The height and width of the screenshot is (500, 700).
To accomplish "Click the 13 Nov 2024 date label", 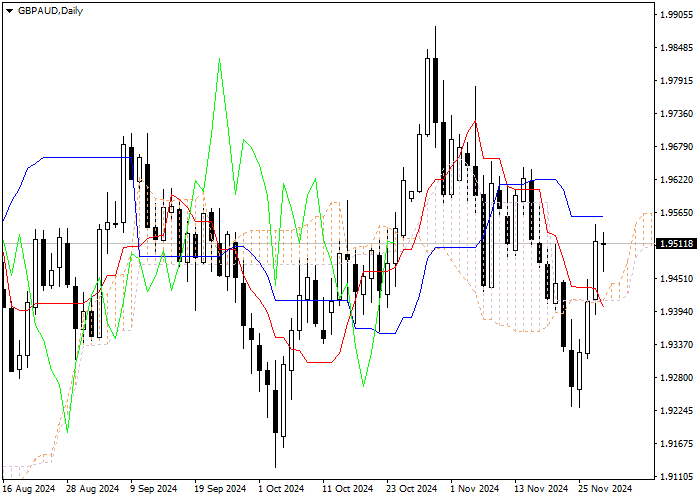I will tap(541, 489).
